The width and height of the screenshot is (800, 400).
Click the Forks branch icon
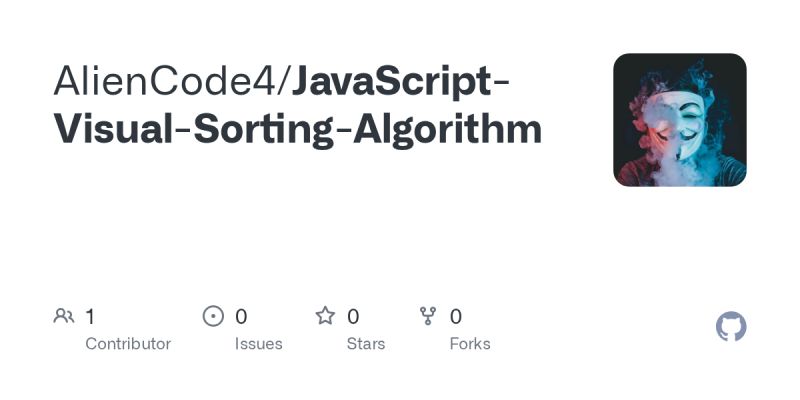pyautogui.click(x=428, y=317)
